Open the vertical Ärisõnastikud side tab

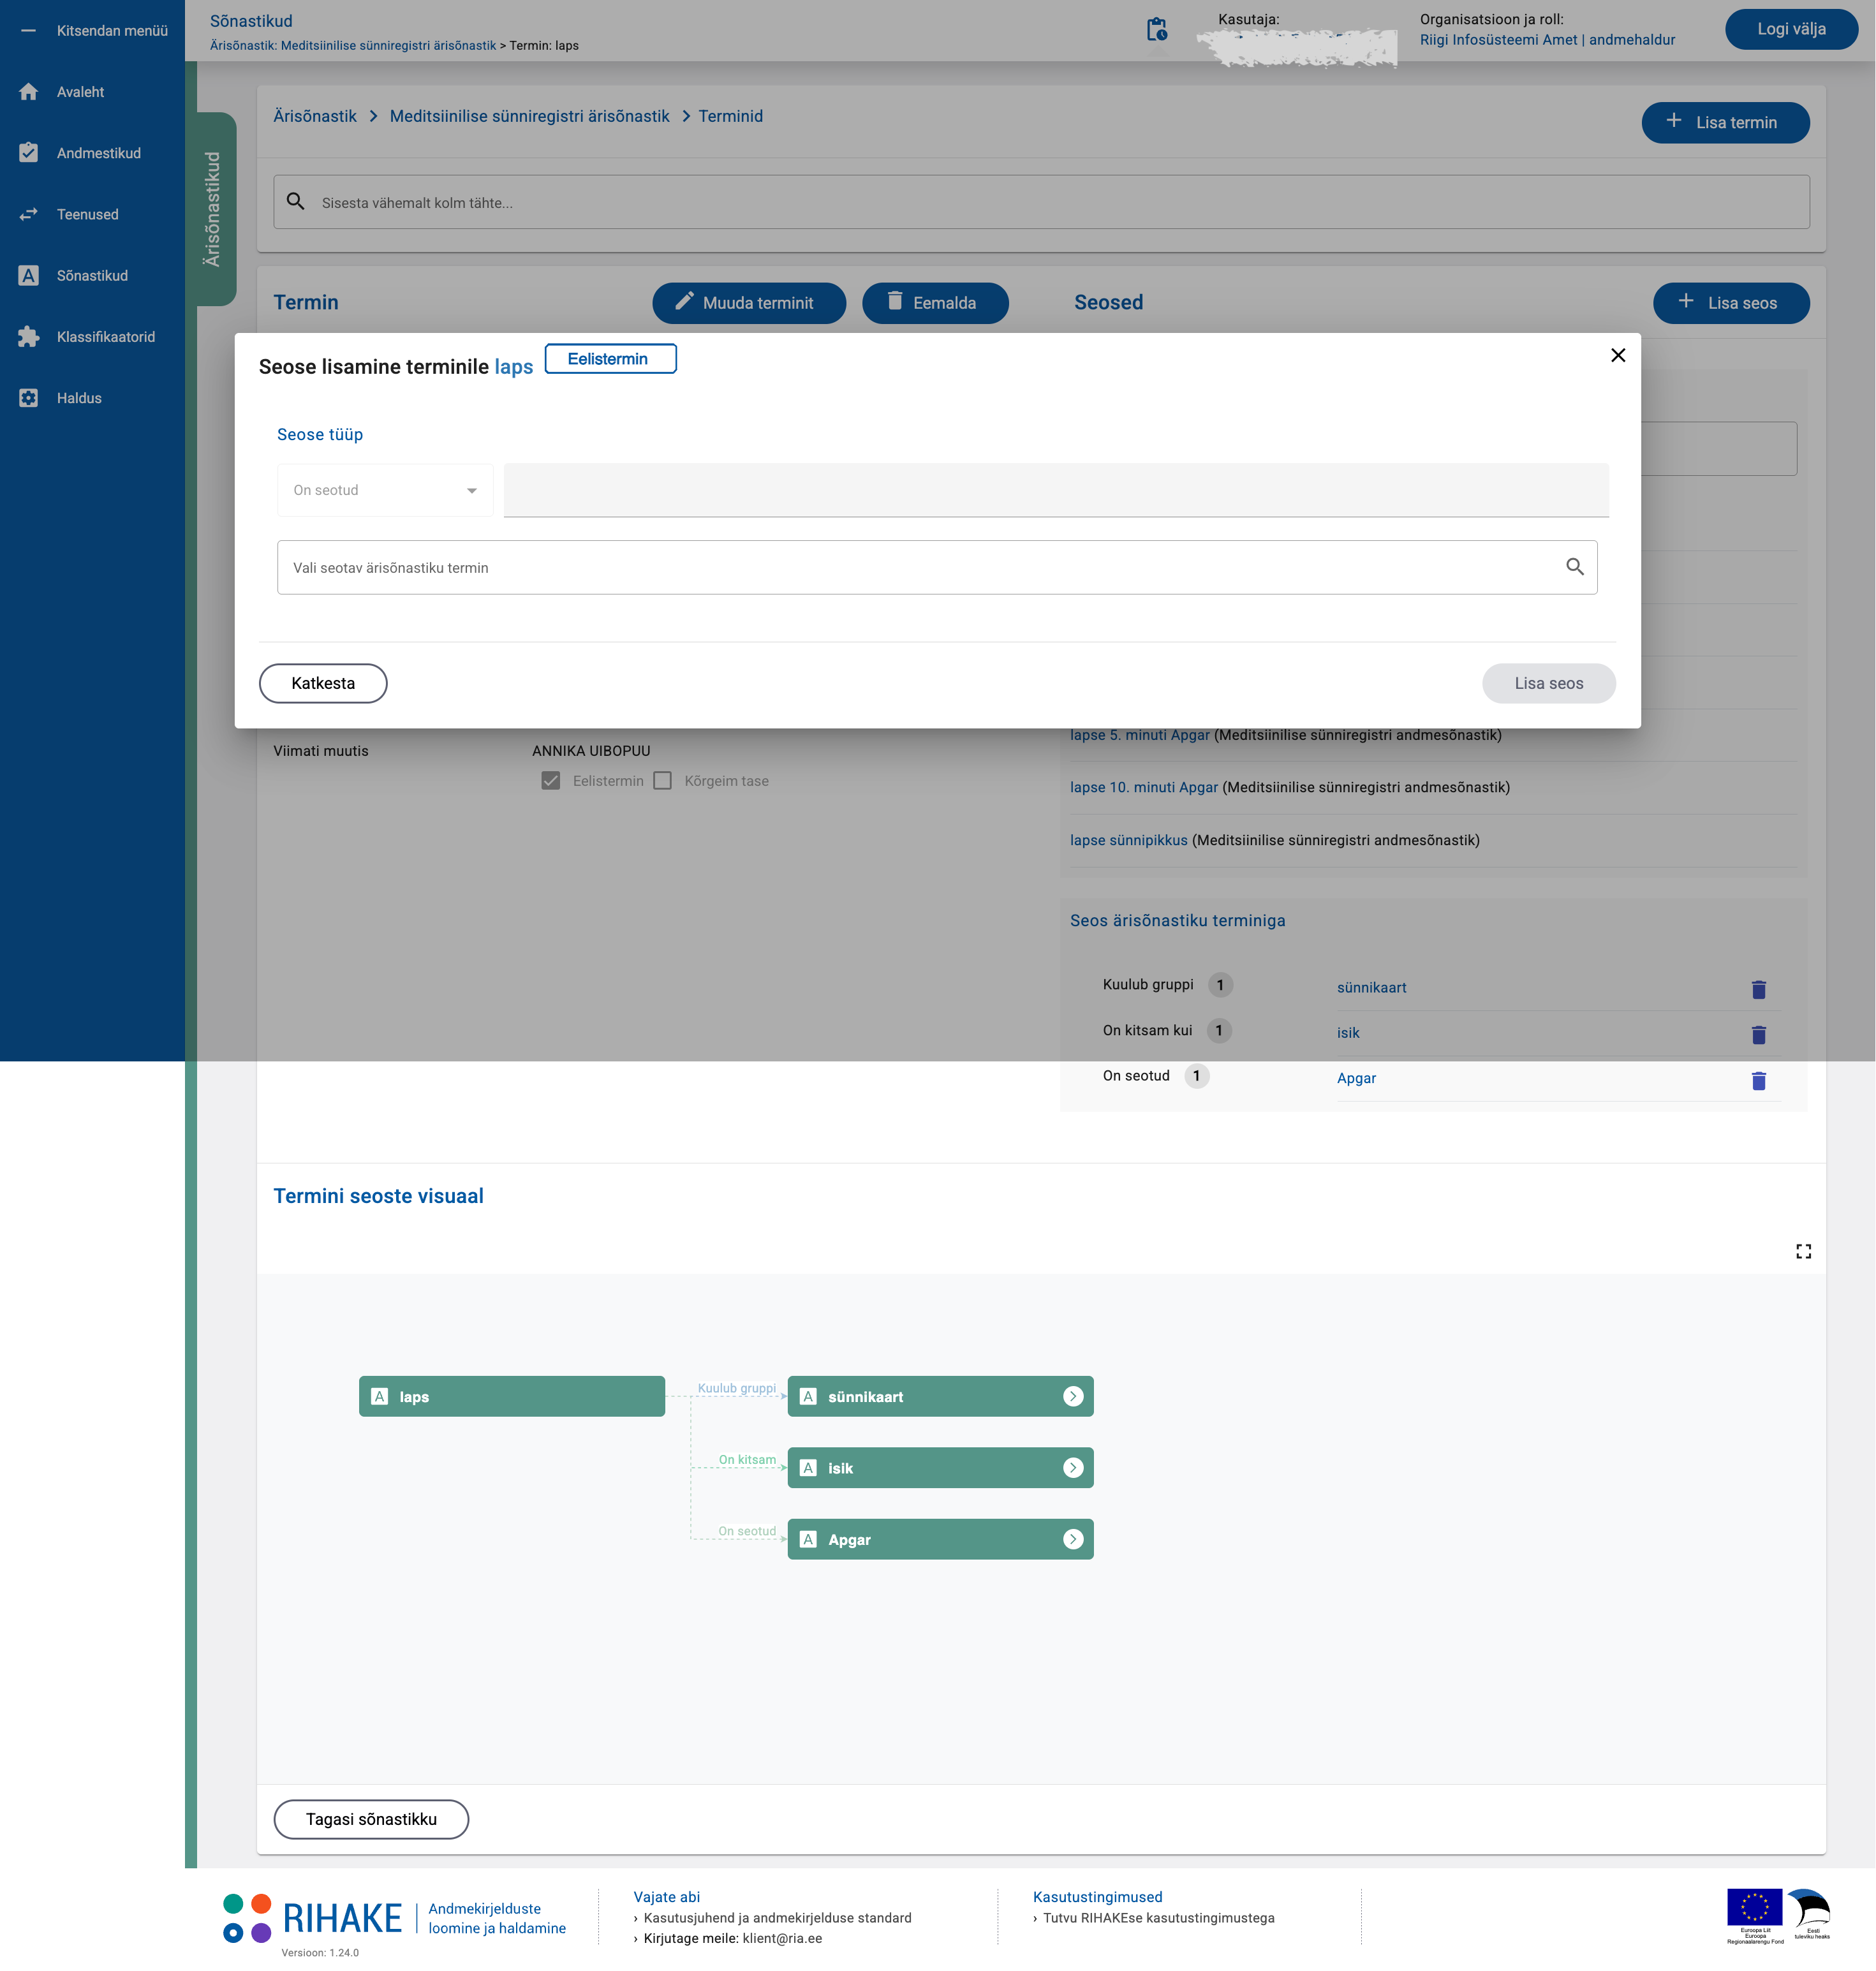pyautogui.click(x=212, y=209)
